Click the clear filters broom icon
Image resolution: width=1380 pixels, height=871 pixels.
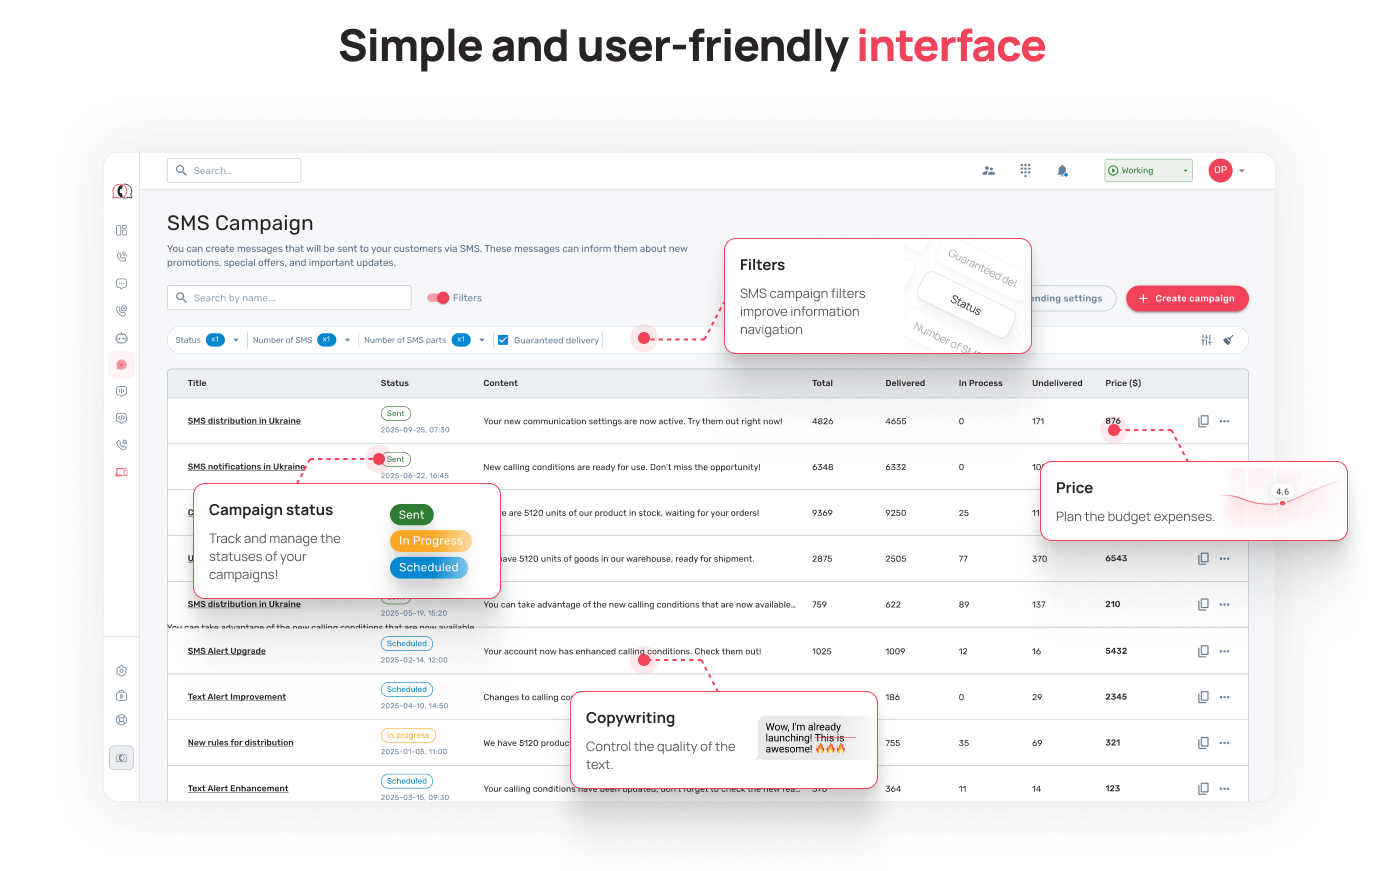point(1229,340)
